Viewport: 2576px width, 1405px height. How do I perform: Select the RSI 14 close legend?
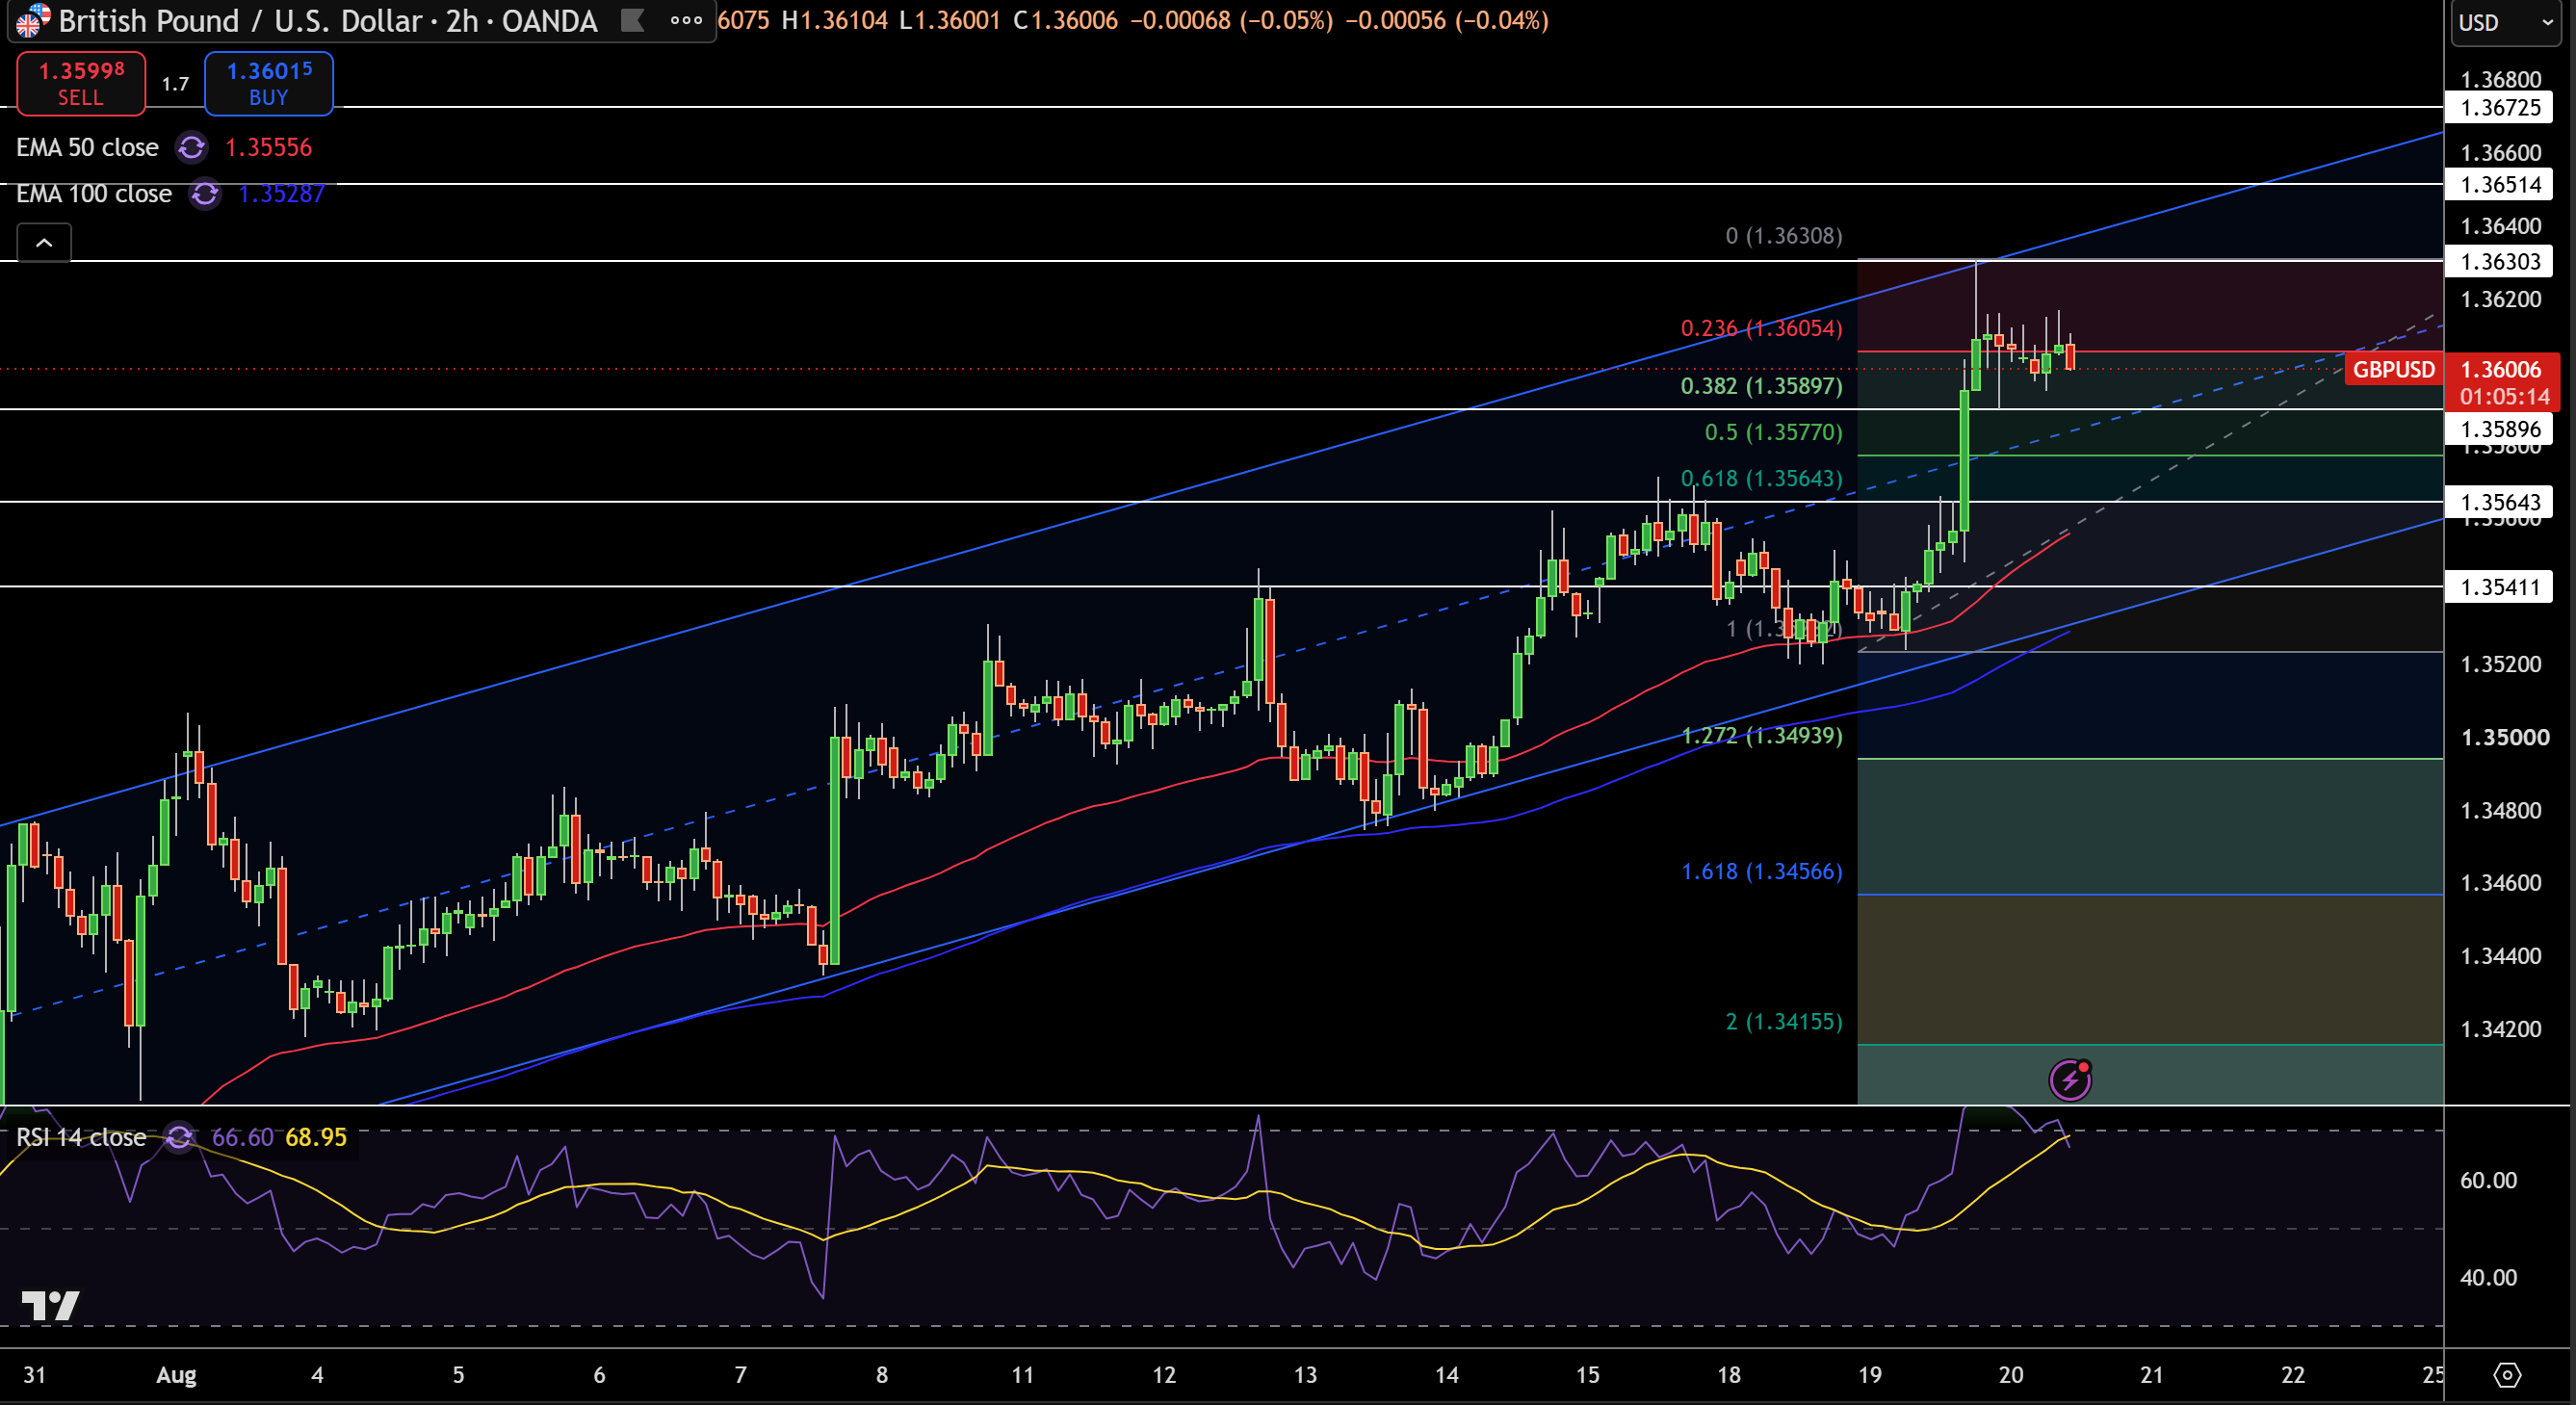point(81,1137)
